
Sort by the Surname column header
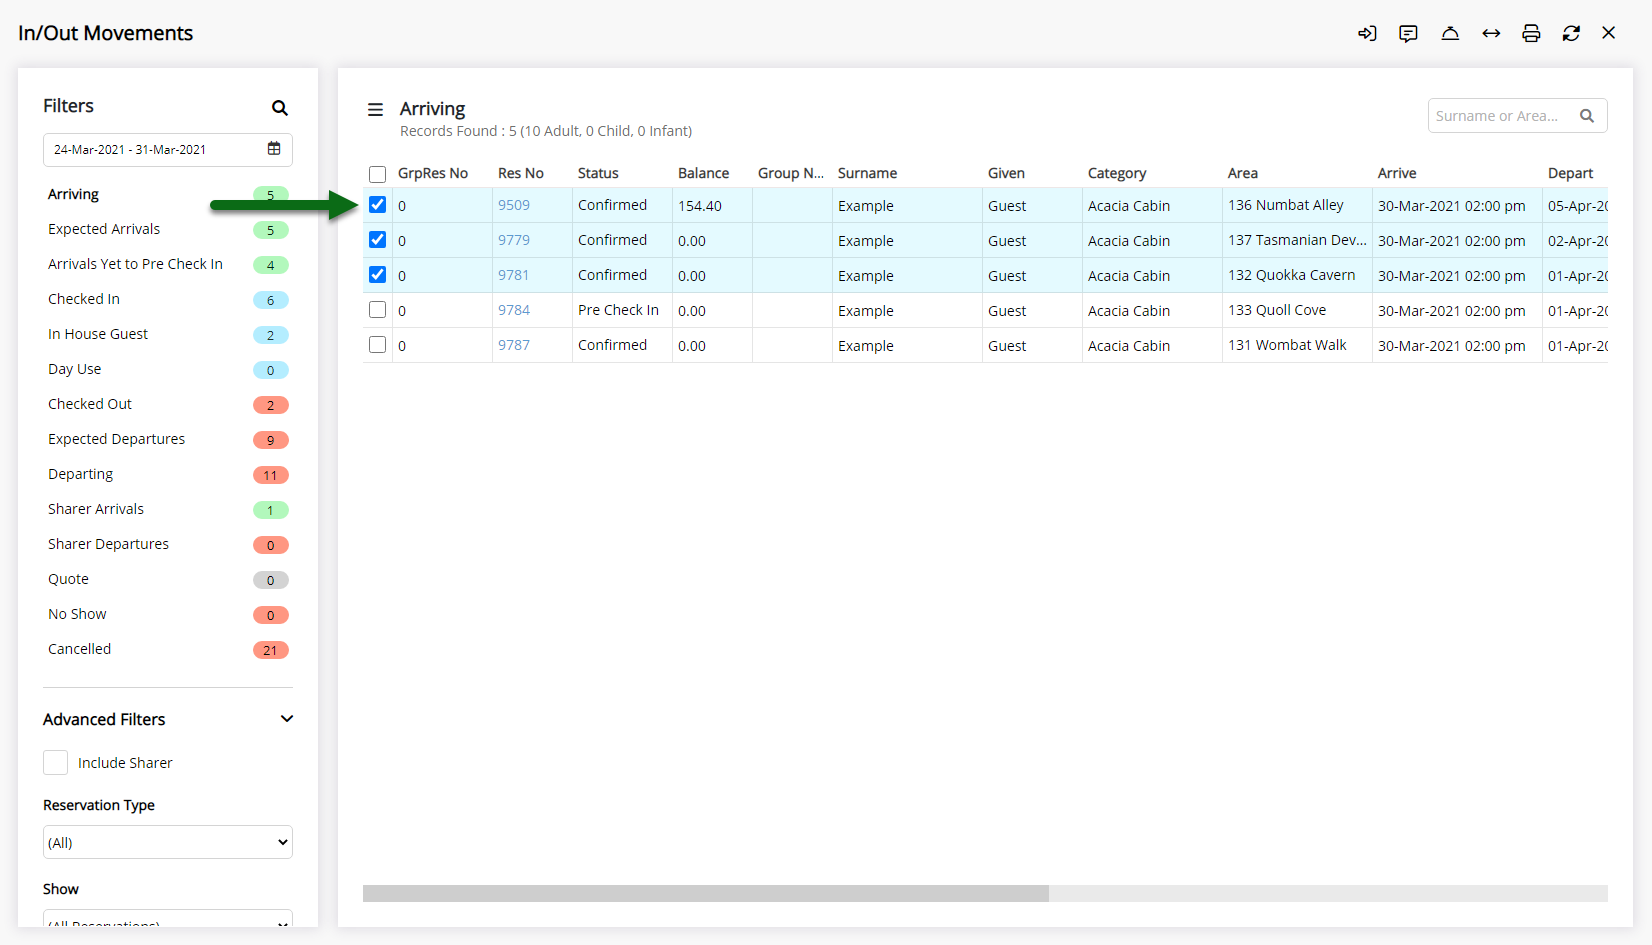[867, 173]
